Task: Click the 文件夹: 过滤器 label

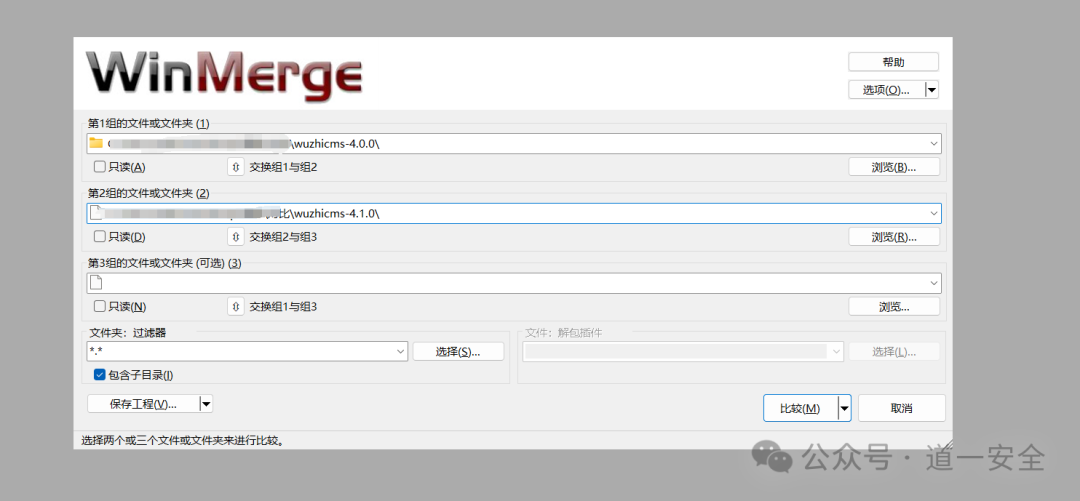Action: pyautogui.click(x=128, y=333)
